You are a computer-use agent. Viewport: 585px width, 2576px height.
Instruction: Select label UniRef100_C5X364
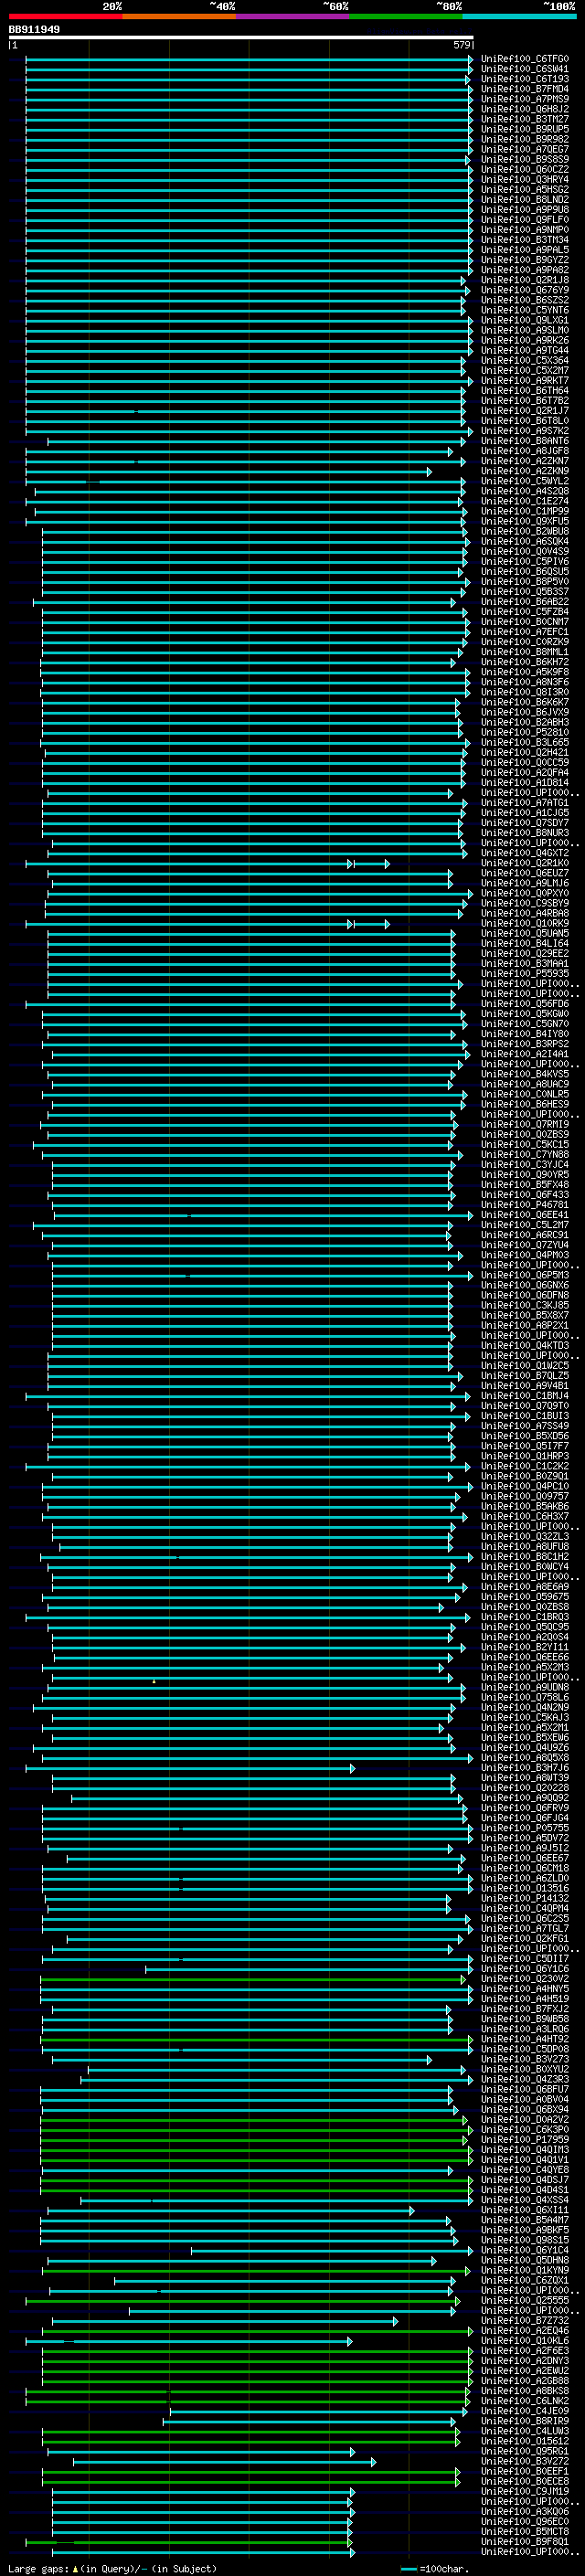(525, 361)
